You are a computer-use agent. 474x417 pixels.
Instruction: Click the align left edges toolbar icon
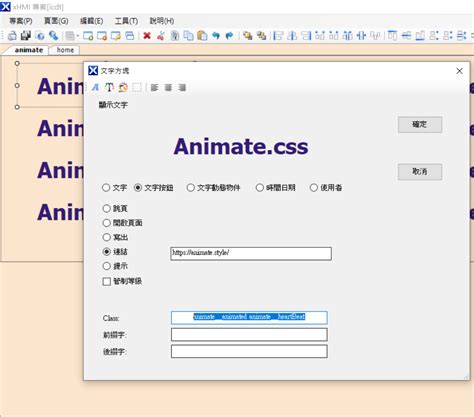tap(278, 35)
